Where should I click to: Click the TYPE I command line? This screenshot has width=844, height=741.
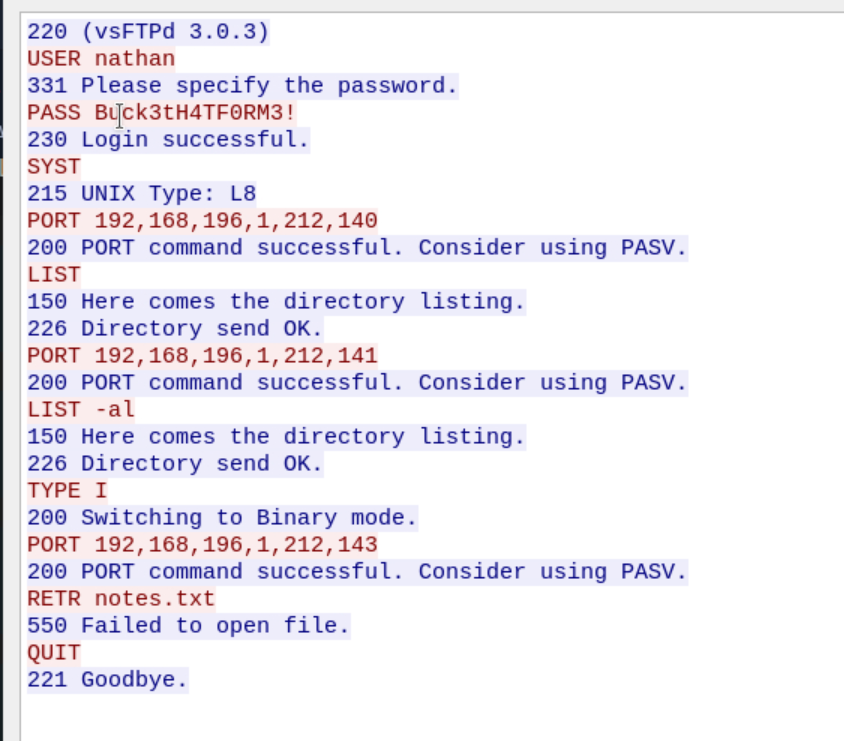67,490
